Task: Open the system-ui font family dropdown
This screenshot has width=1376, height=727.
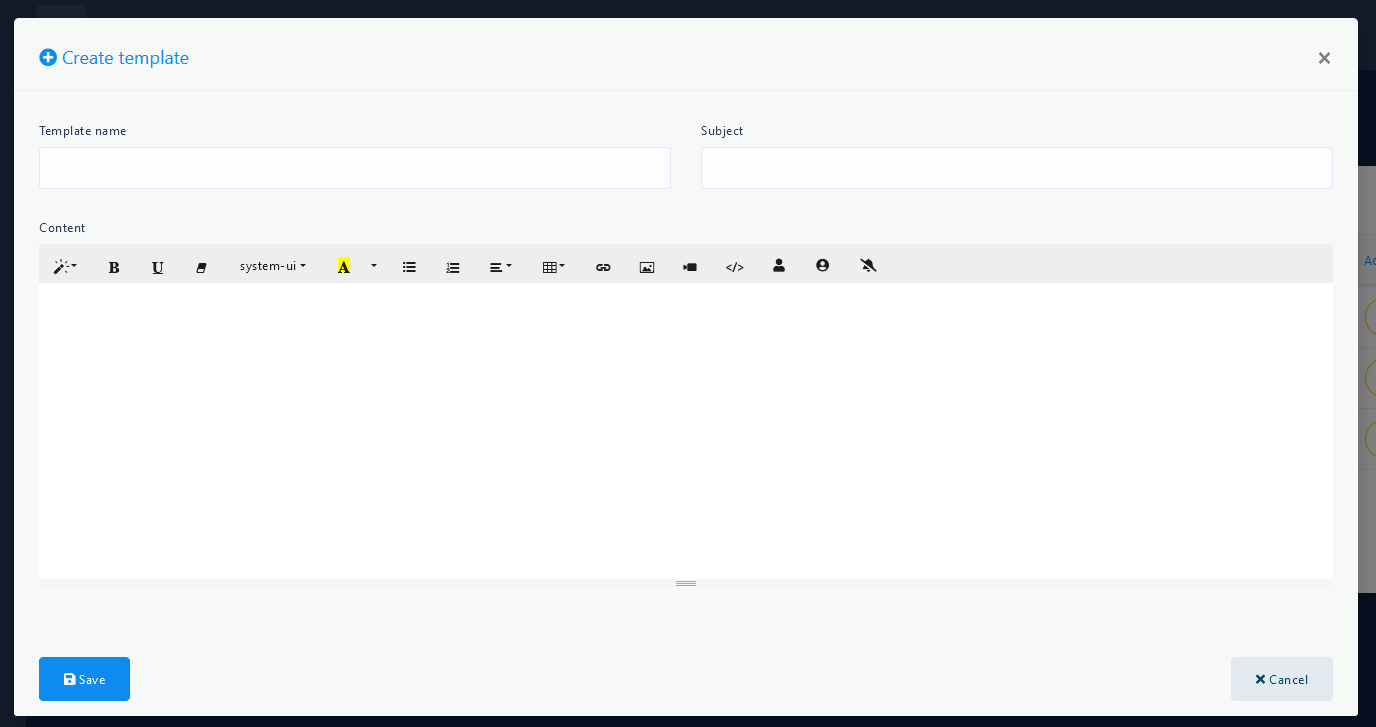Action: pos(272,266)
